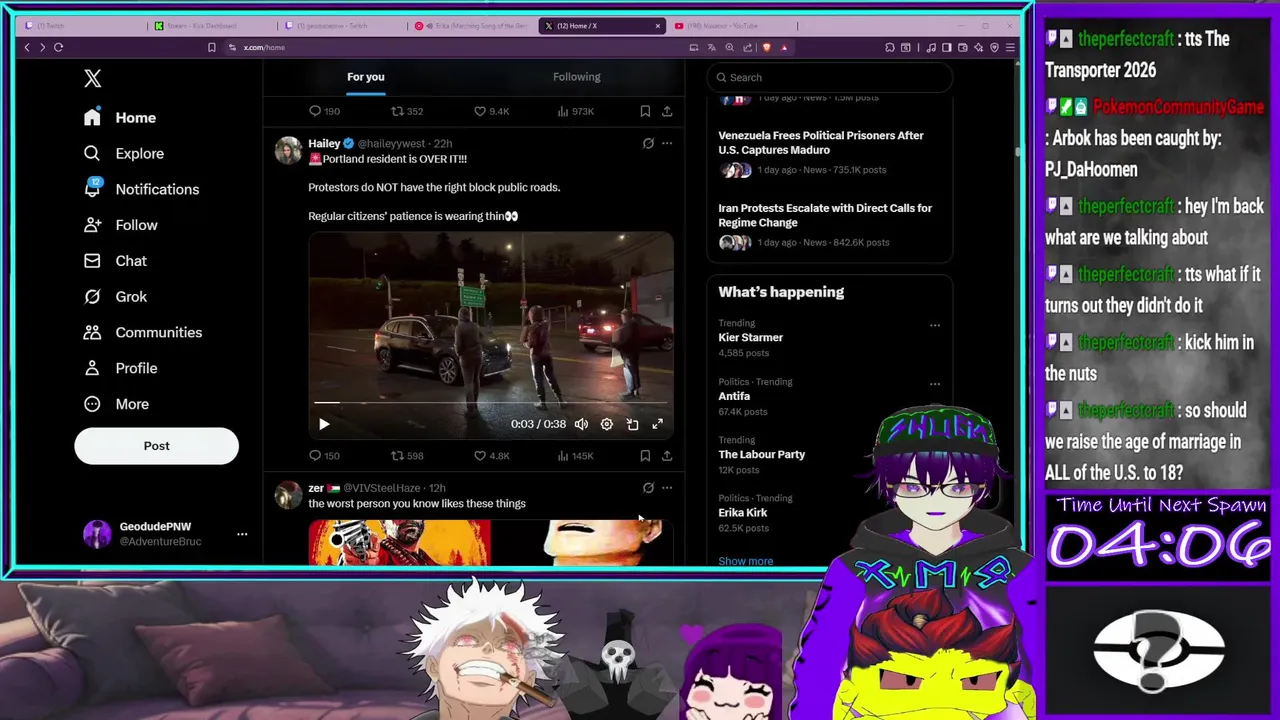Open the X logo home link
Image resolution: width=1280 pixels, height=720 pixels.
92,78
